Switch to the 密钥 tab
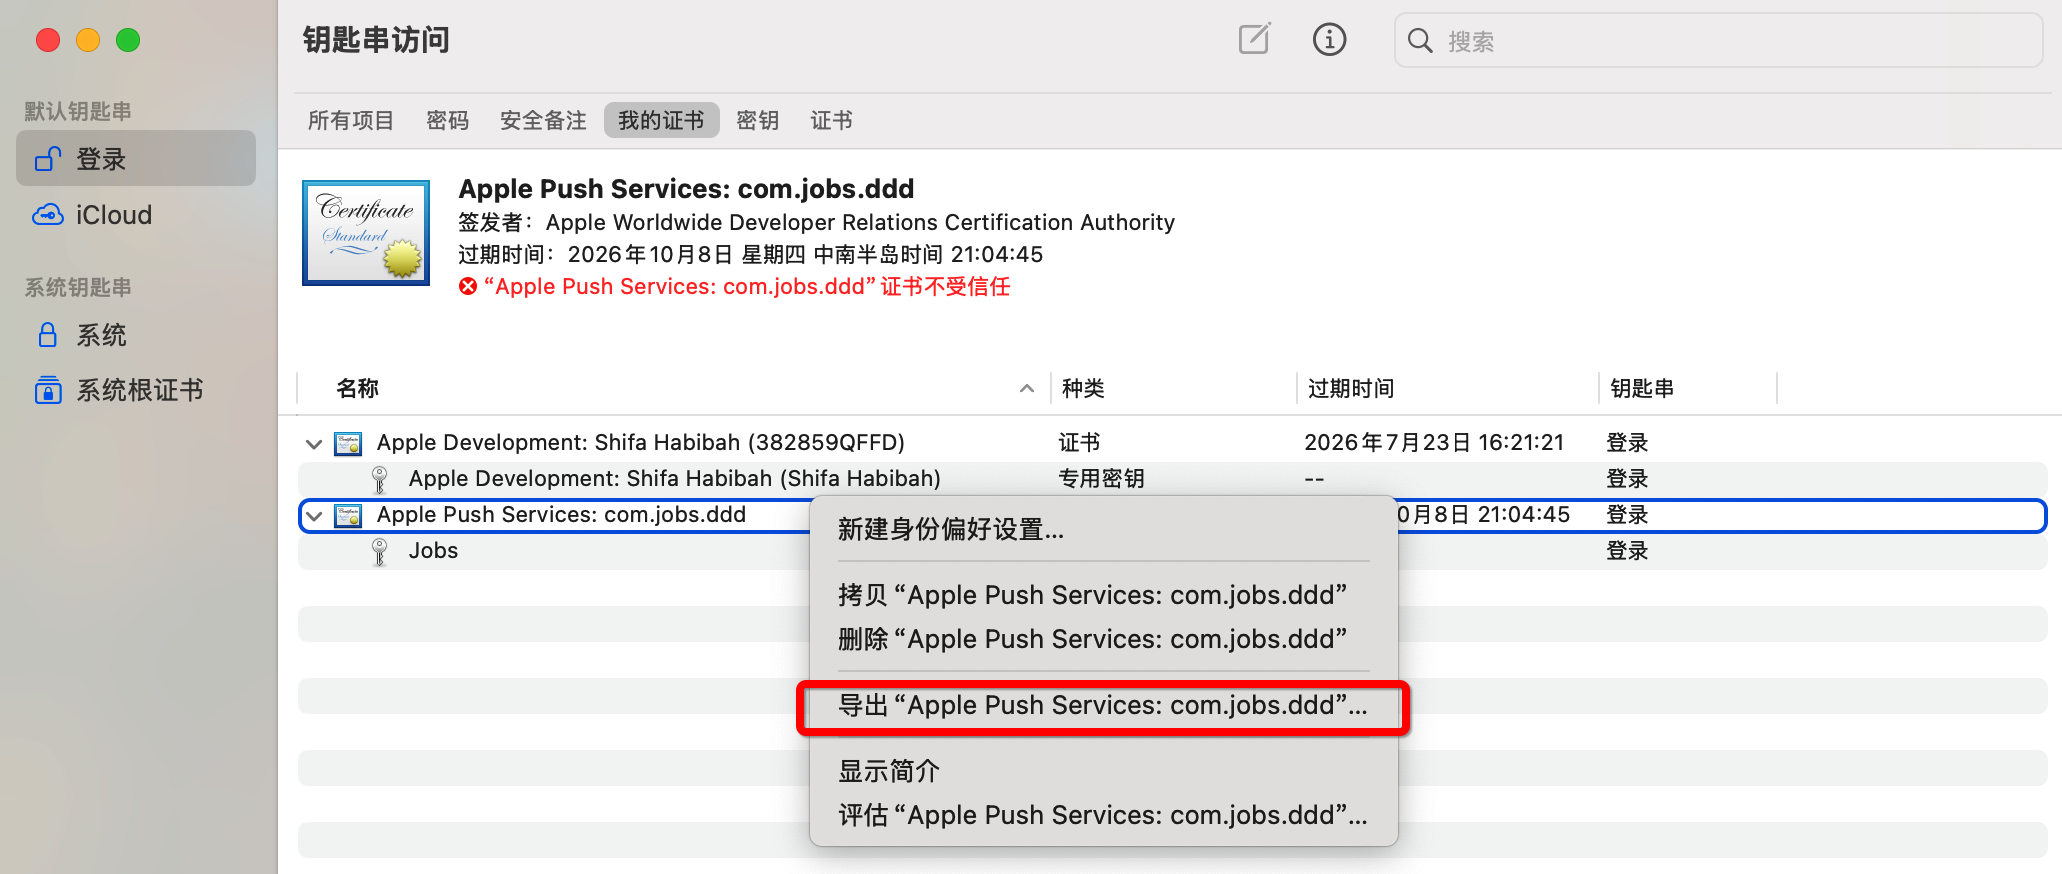The width and height of the screenshot is (2062, 874). click(x=757, y=121)
